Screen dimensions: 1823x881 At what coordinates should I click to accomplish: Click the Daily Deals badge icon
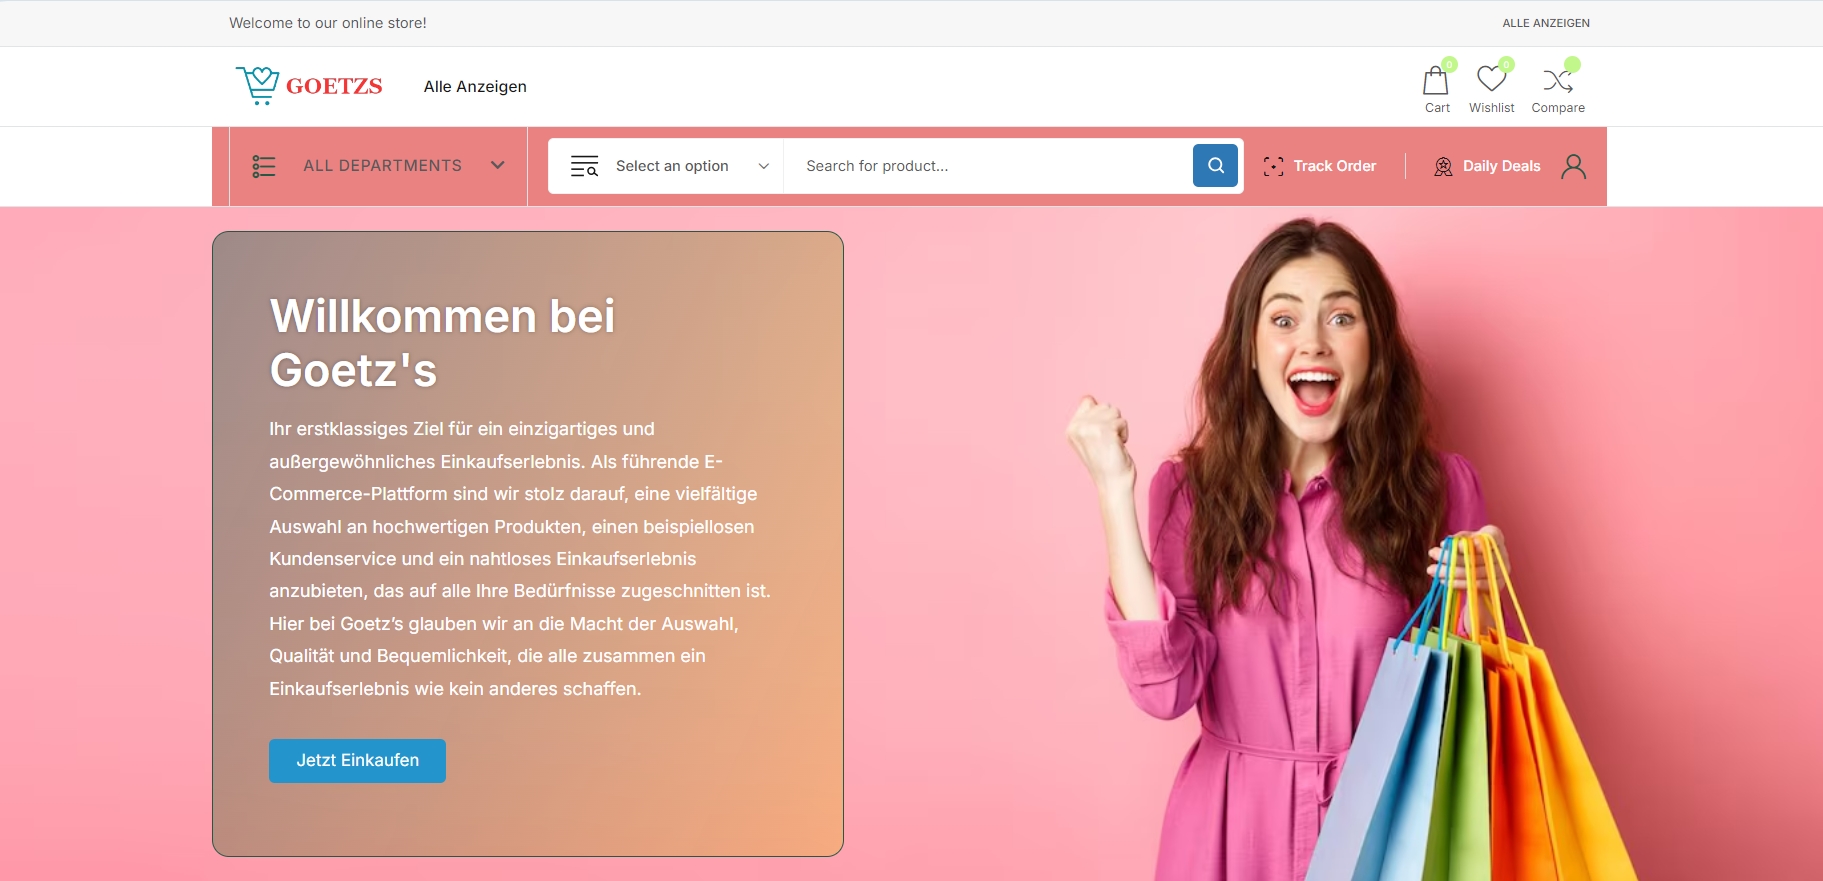tap(1443, 166)
